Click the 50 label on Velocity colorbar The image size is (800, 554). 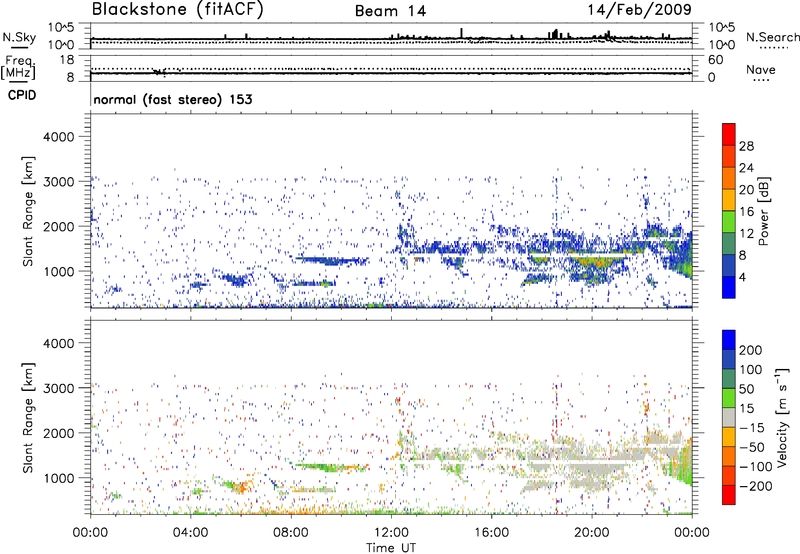click(x=746, y=389)
